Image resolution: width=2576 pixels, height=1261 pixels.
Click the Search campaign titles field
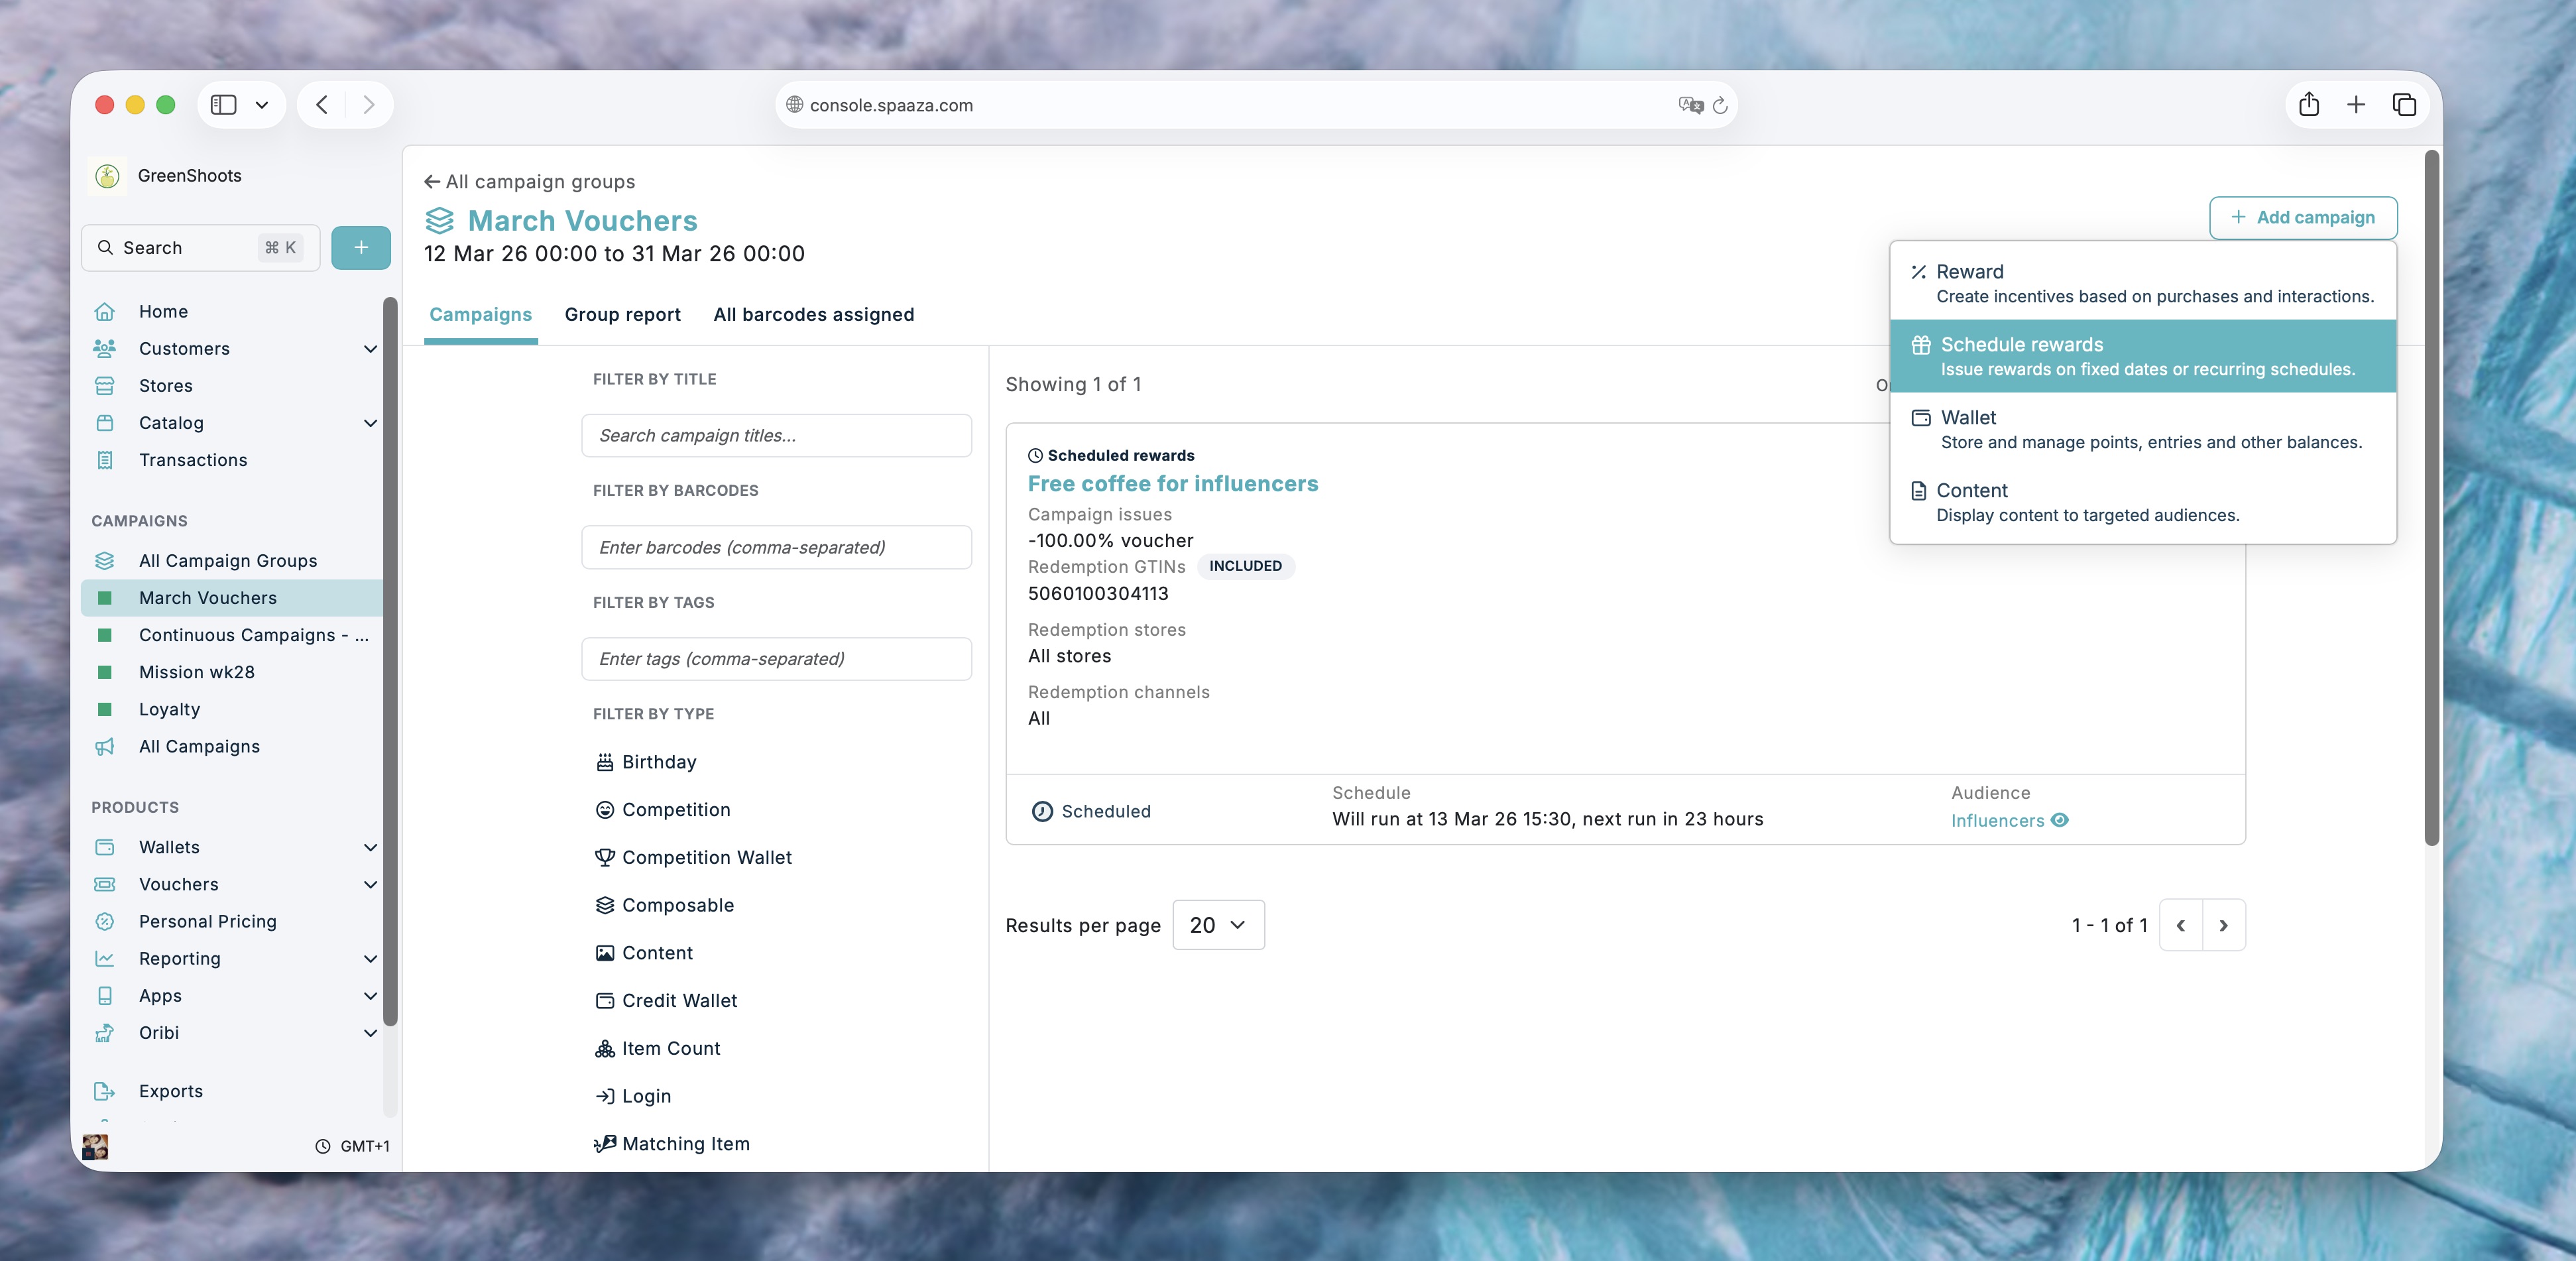click(776, 436)
